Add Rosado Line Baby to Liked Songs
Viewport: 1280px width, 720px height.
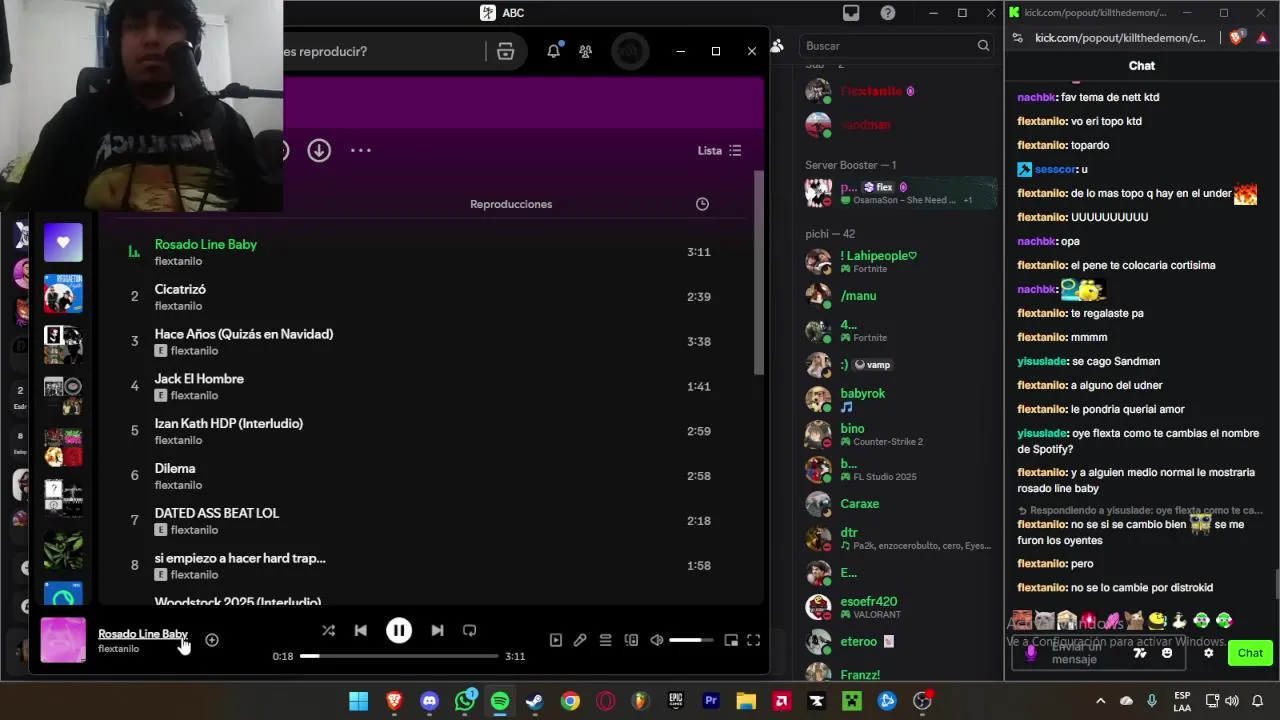coord(212,640)
